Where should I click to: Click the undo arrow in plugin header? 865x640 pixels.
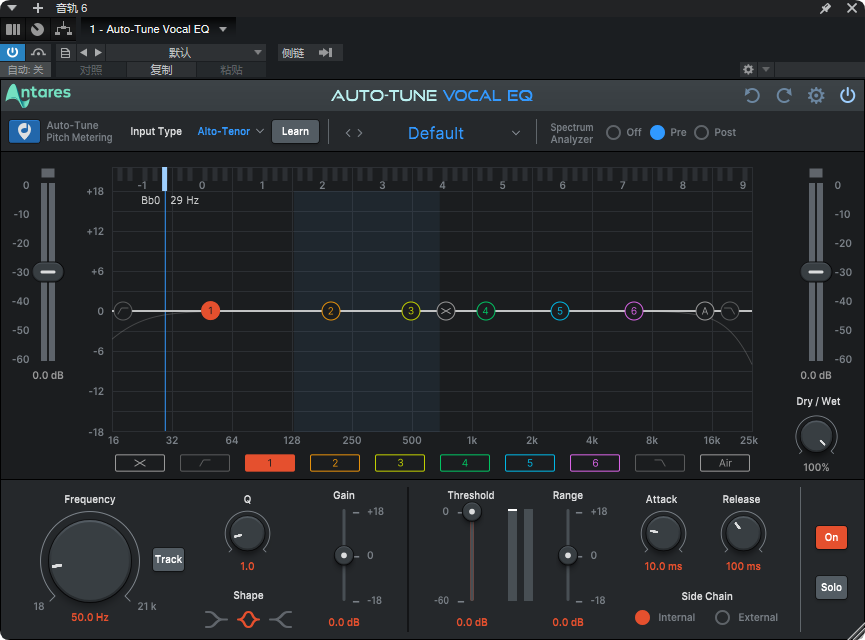pos(752,95)
